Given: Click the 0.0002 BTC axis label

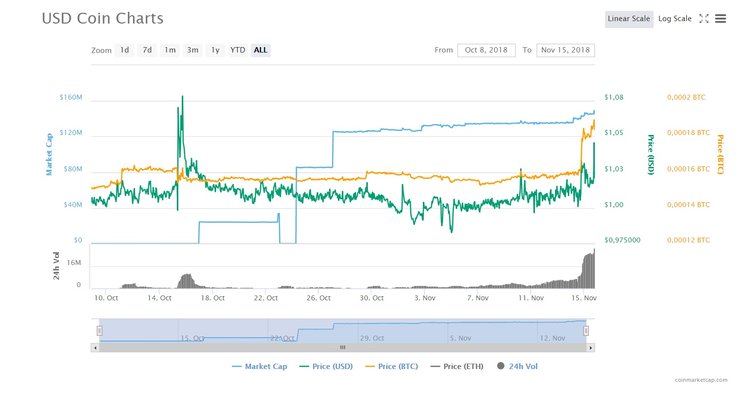Looking at the screenshot, I should [686, 97].
